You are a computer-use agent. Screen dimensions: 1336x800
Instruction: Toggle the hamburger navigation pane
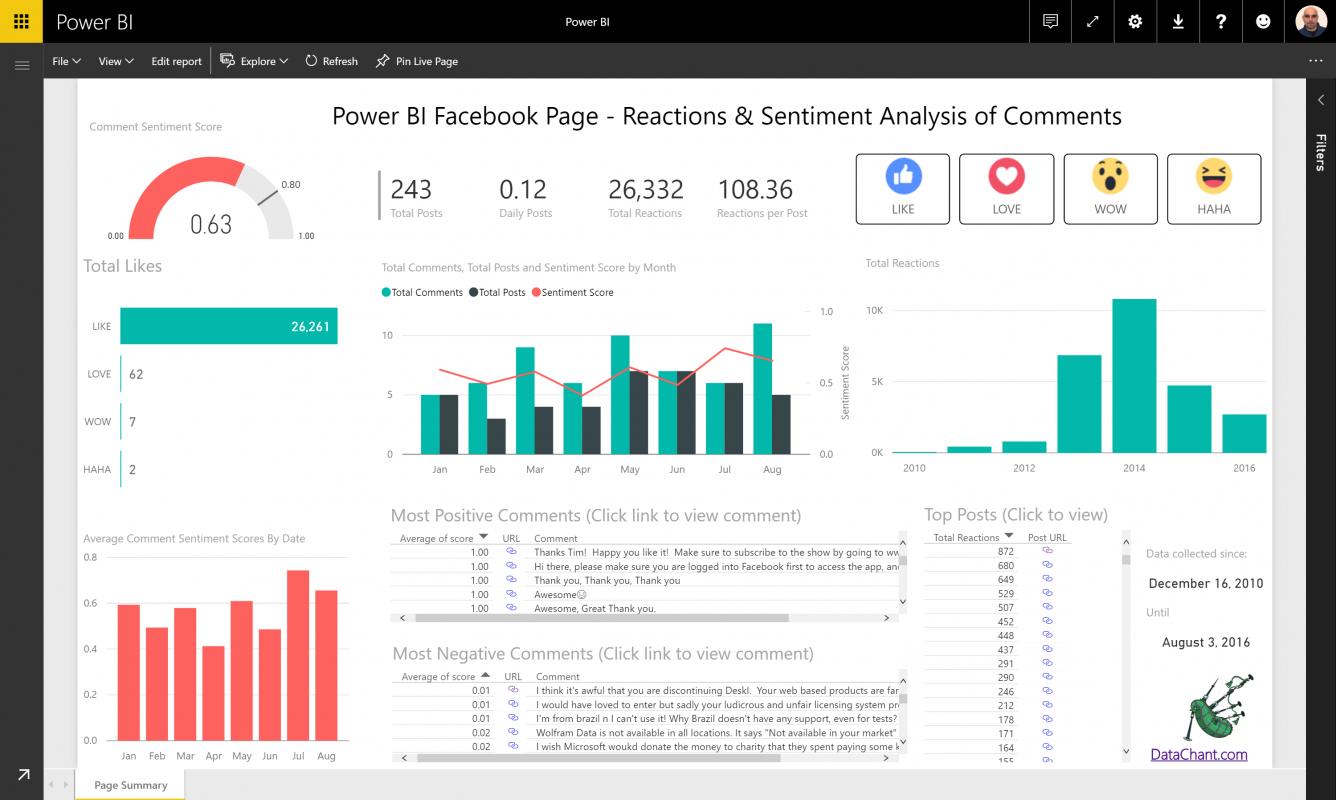[x=21, y=66]
